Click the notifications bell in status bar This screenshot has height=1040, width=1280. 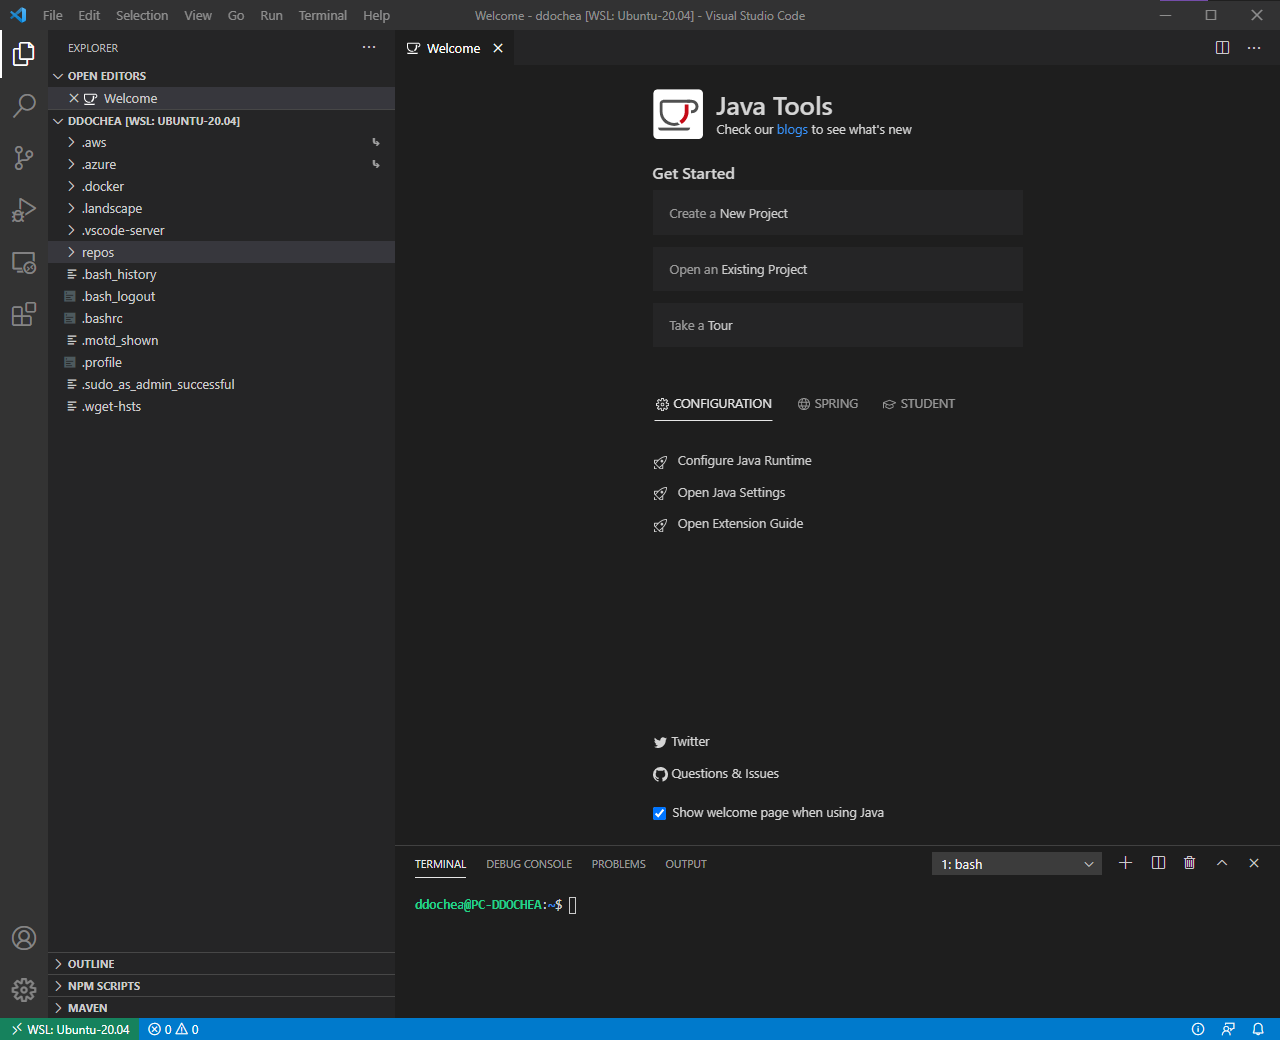(x=1258, y=1029)
